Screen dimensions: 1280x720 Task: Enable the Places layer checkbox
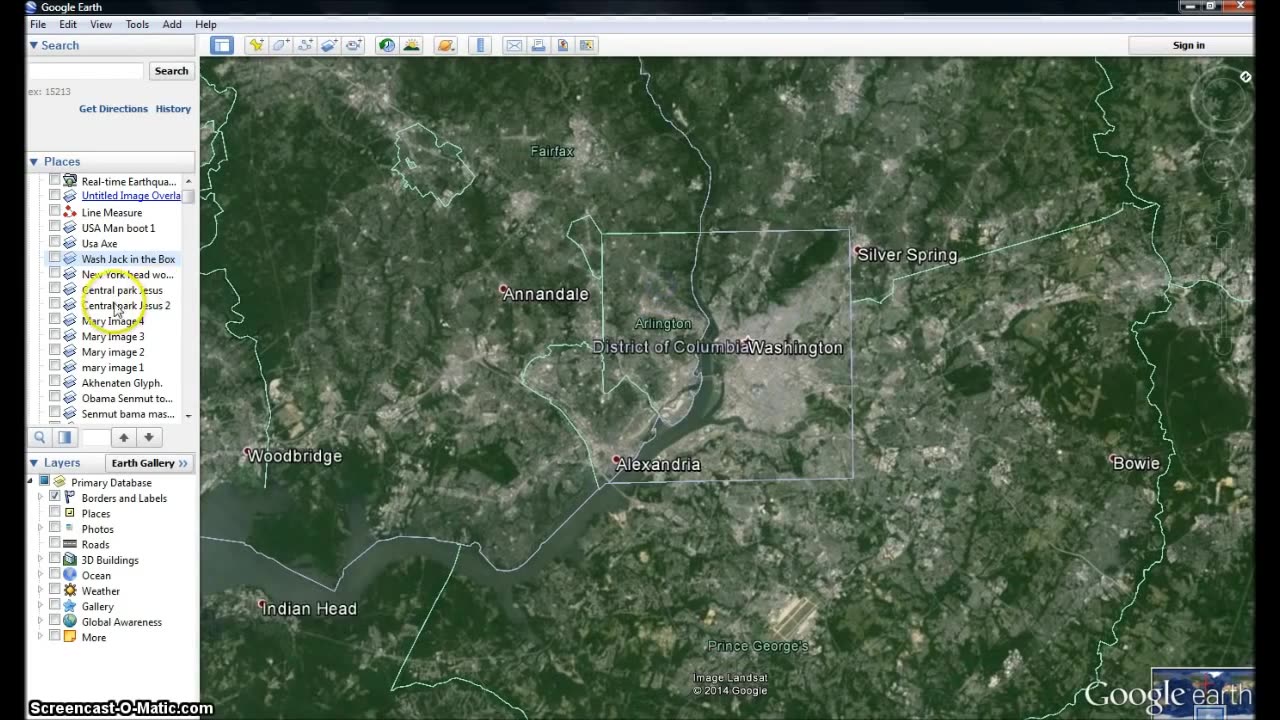pos(55,513)
